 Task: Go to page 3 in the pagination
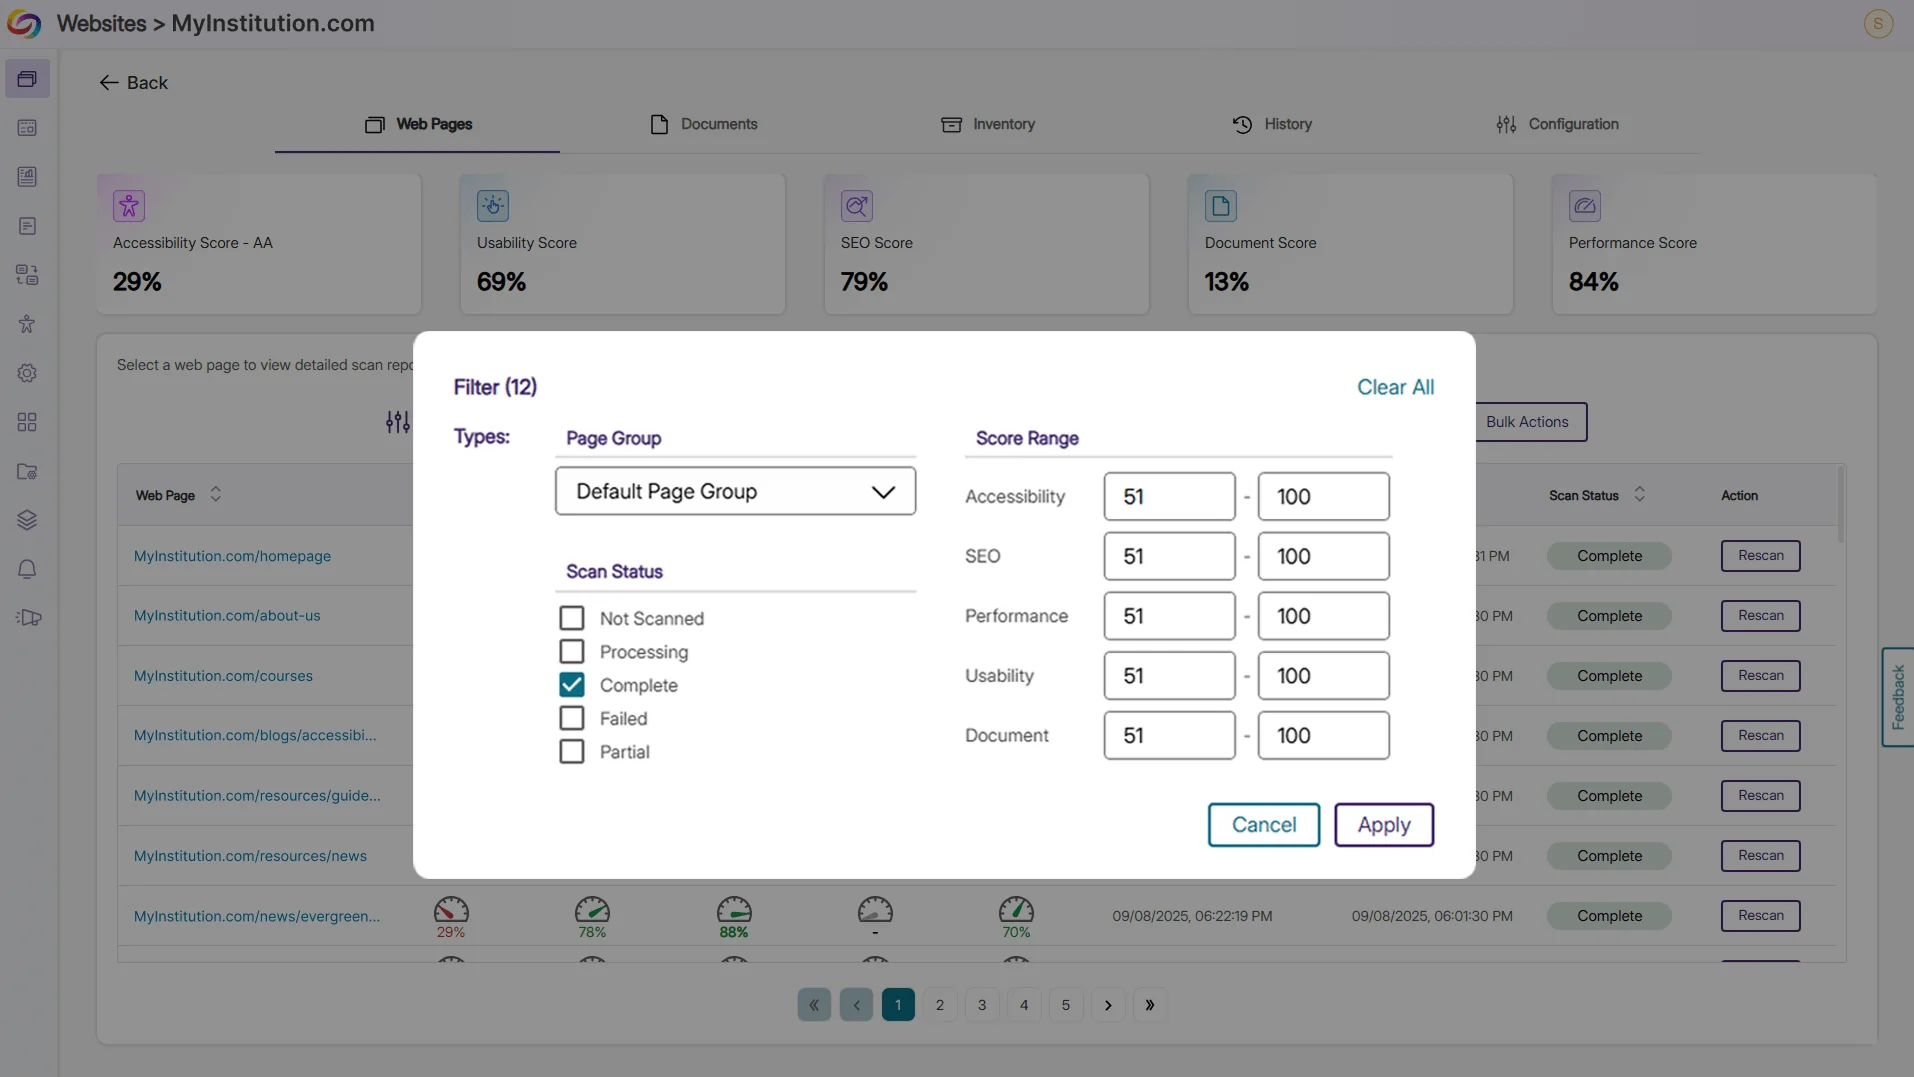pos(981,1005)
